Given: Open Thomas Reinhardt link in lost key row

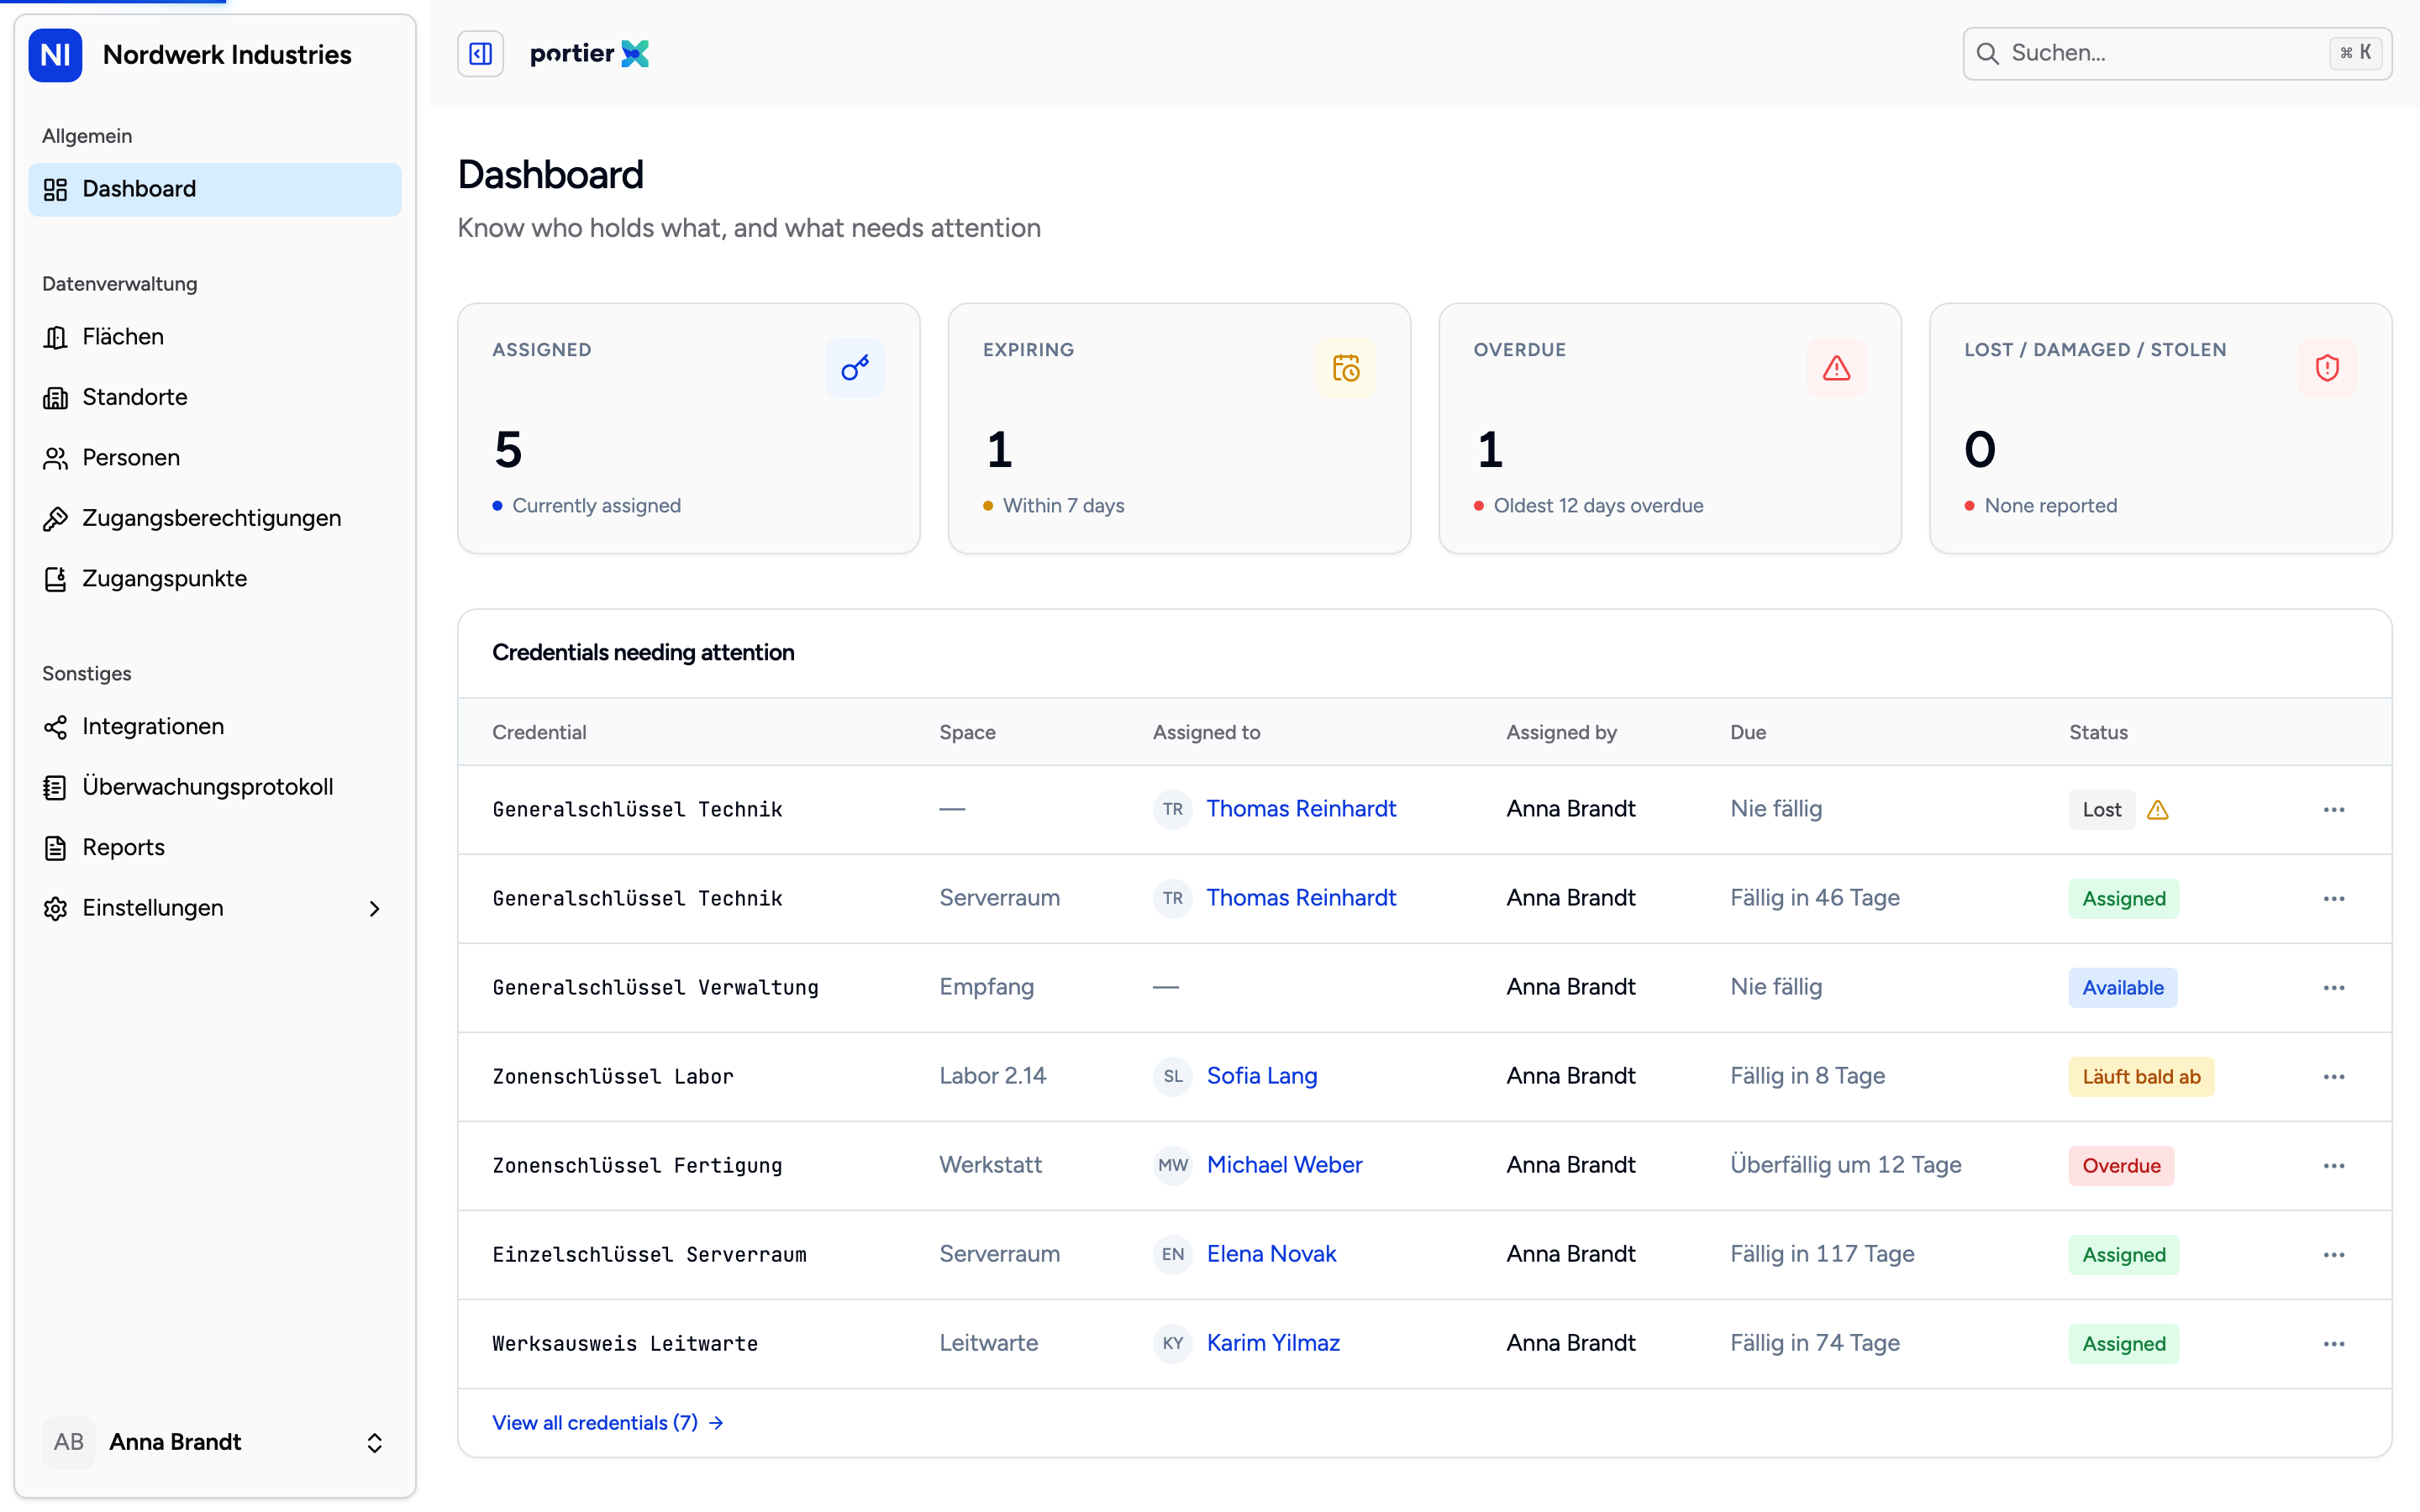Looking at the screenshot, I should click(1301, 809).
